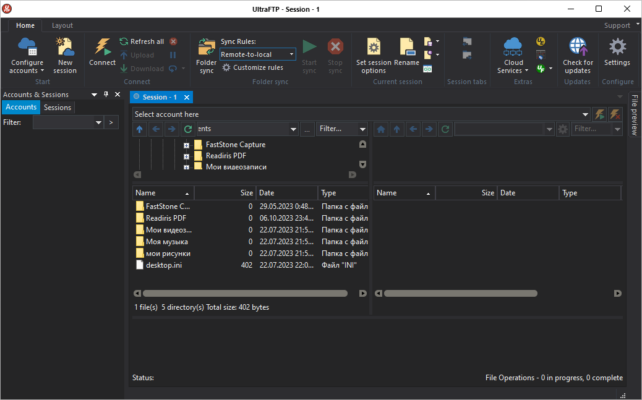This screenshot has height=400, width=642.
Task: Open Configure accounts in the ribbon
Action: pyautogui.click(x=27, y=55)
